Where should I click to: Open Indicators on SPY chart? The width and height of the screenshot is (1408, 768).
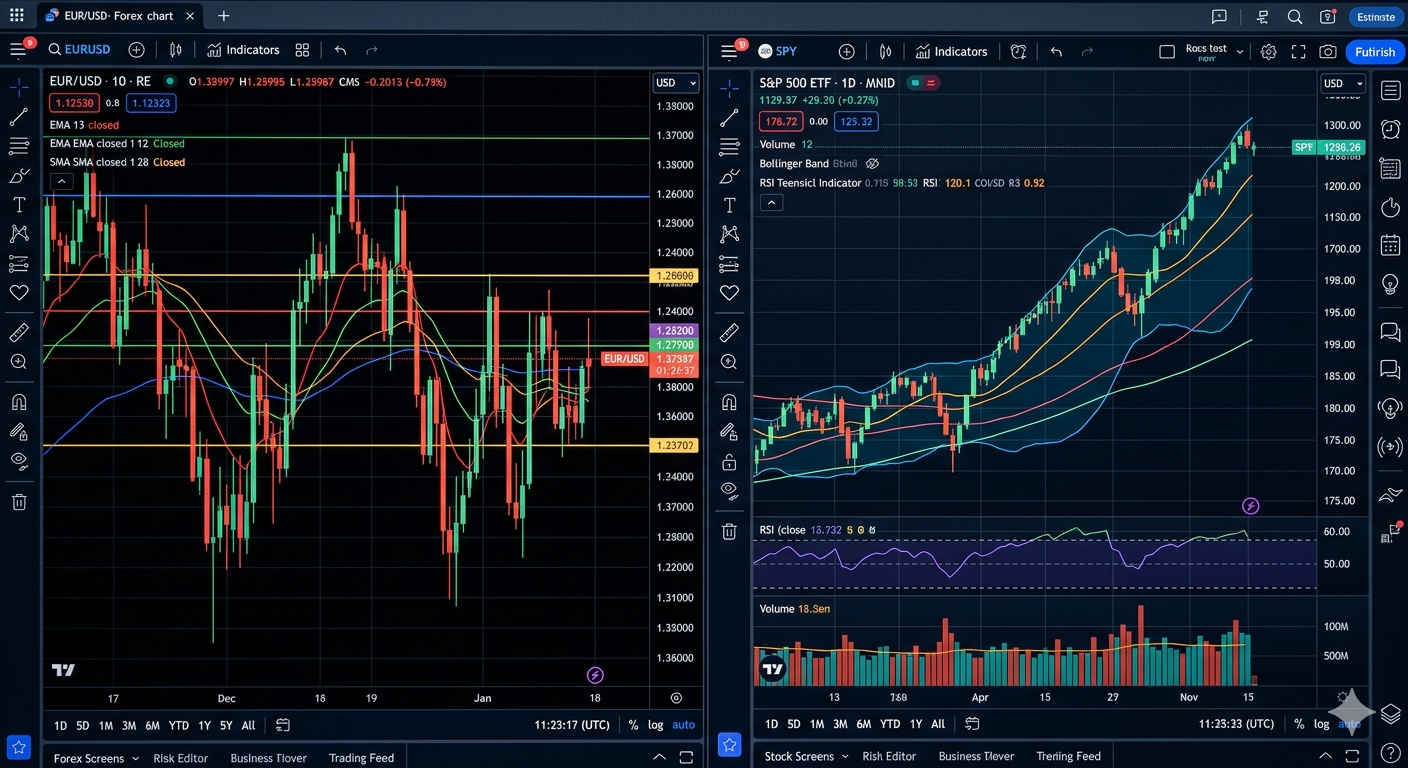click(952, 51)
